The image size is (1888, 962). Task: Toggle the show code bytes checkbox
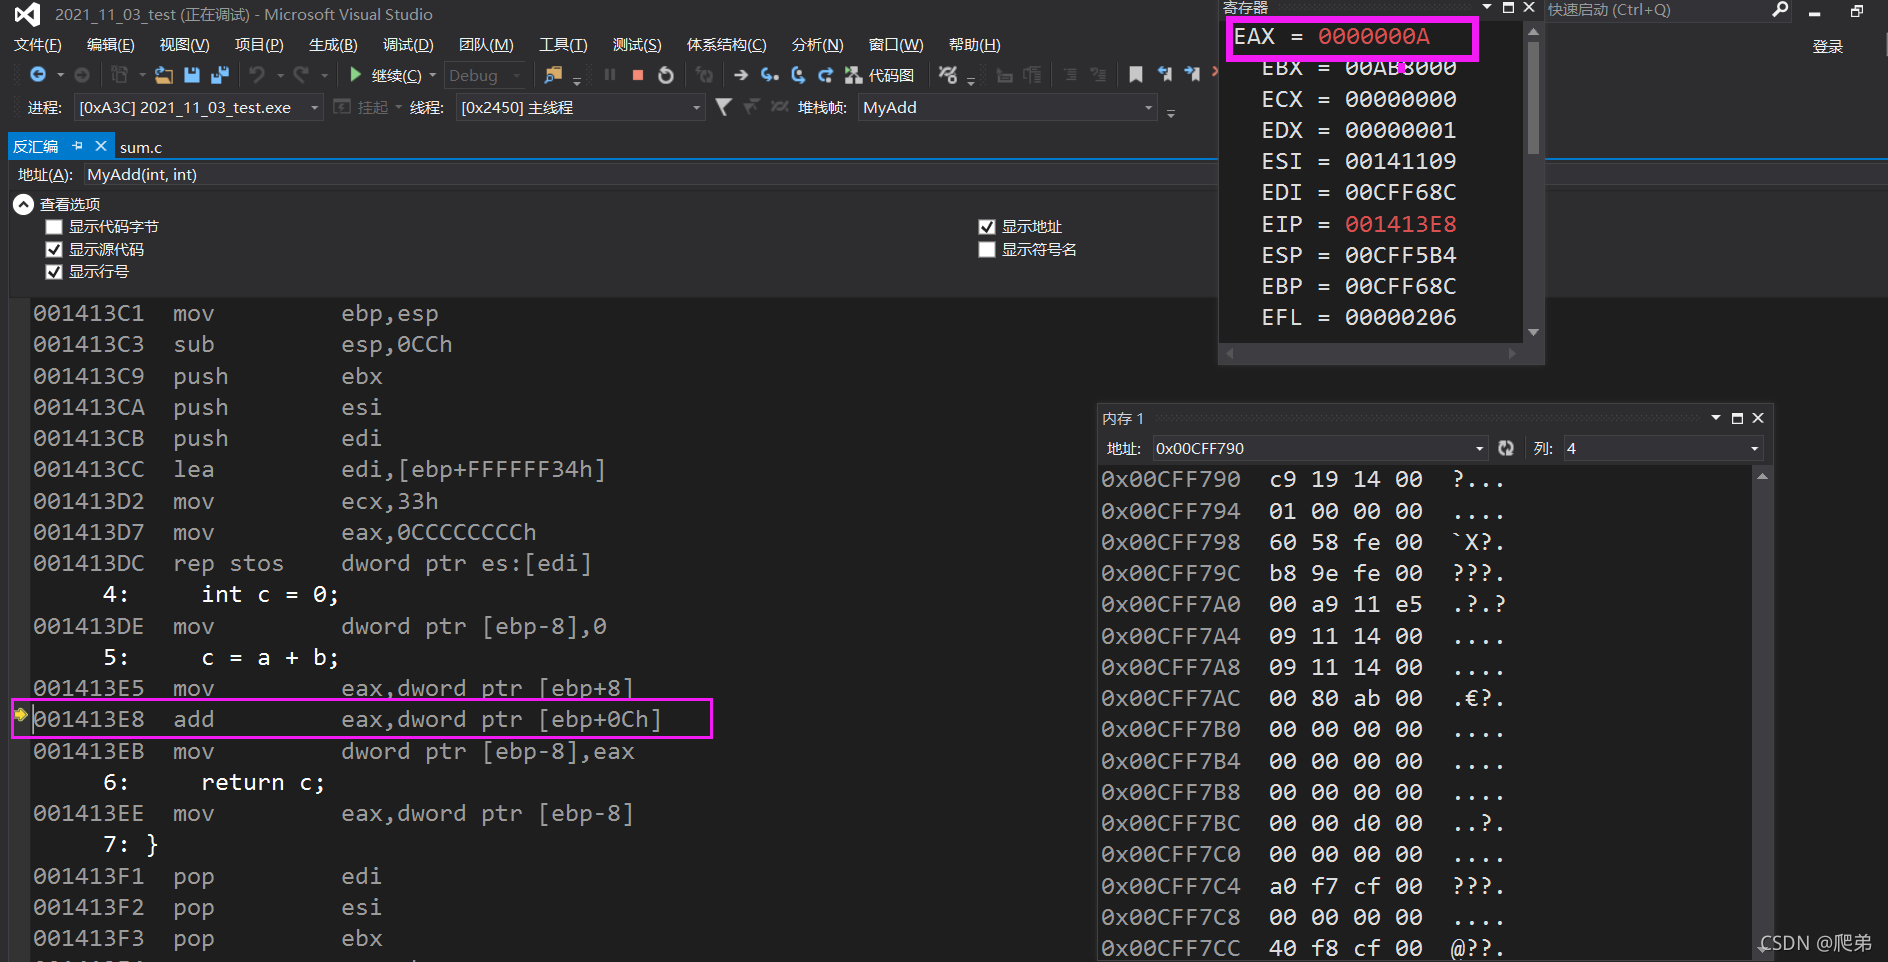click(54, 227)
